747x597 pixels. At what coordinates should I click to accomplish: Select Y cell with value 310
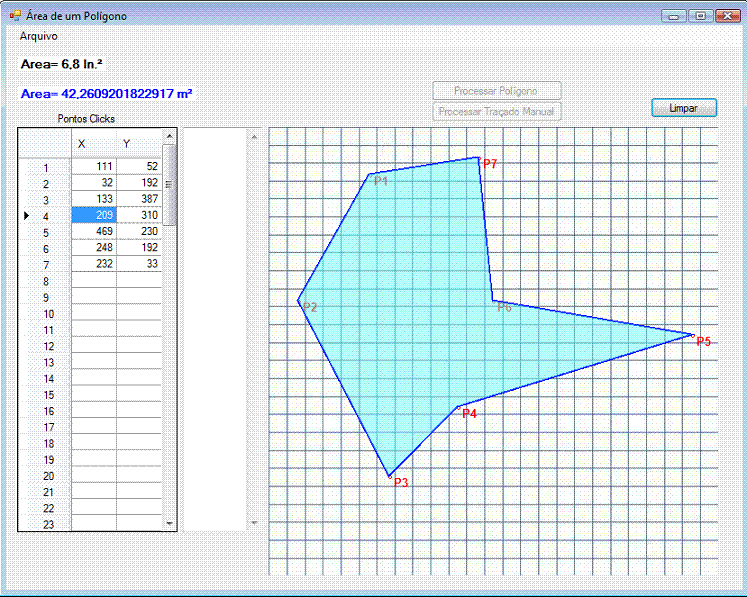click(x=139, y=215)
